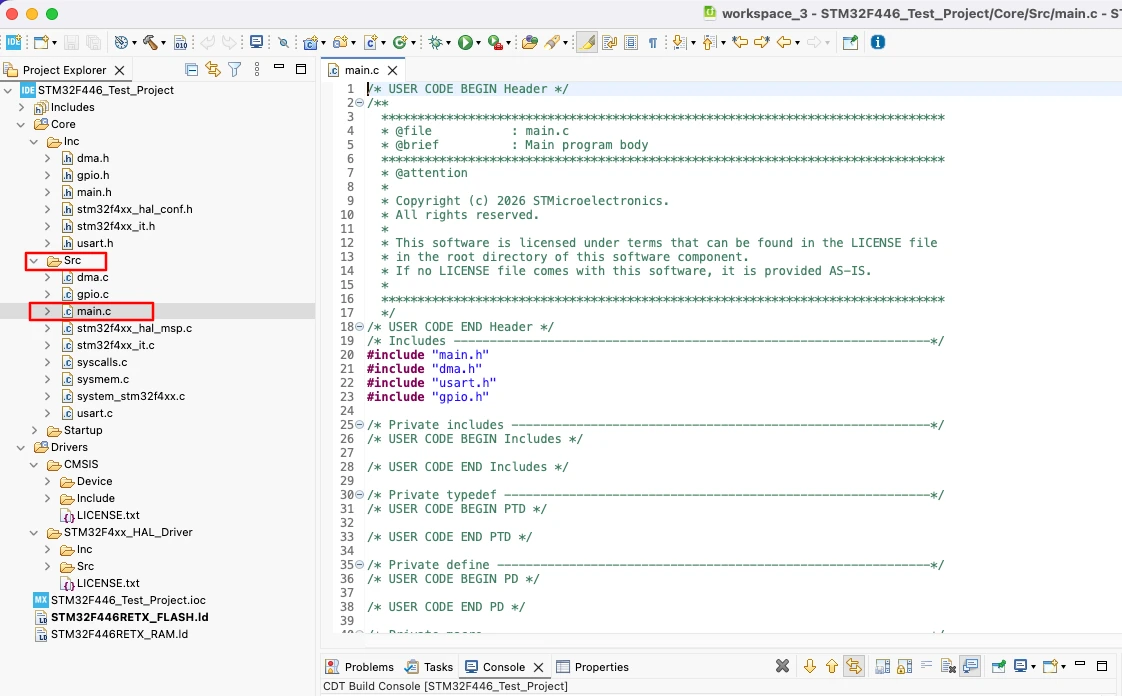
Task: Click the blue Information Center icon
Action: 878,43
